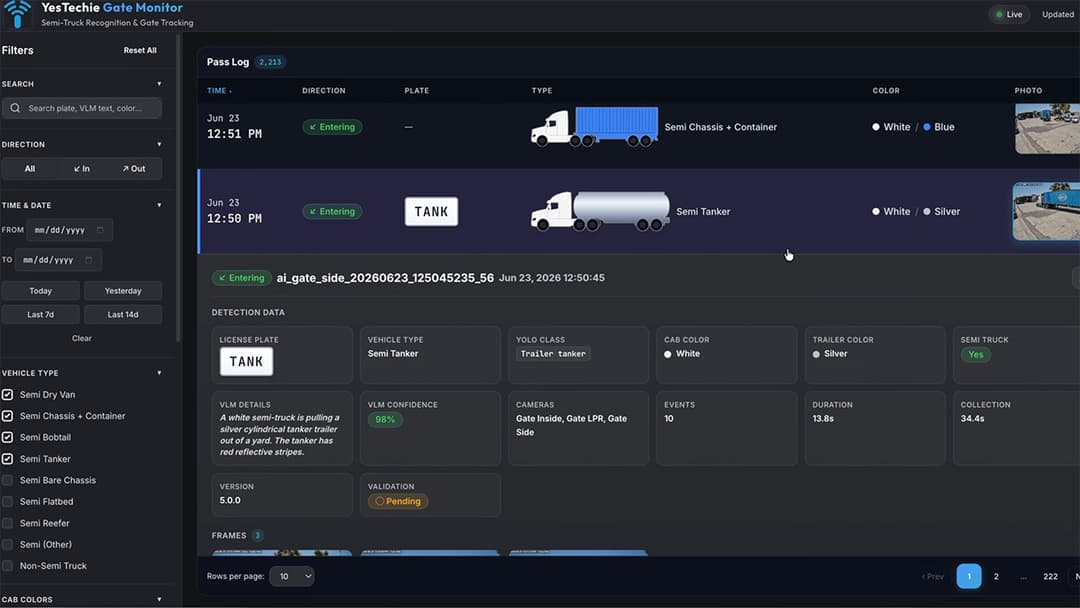
Task: Open the FROM date calendar picker icon
Action: click(100, 230)
